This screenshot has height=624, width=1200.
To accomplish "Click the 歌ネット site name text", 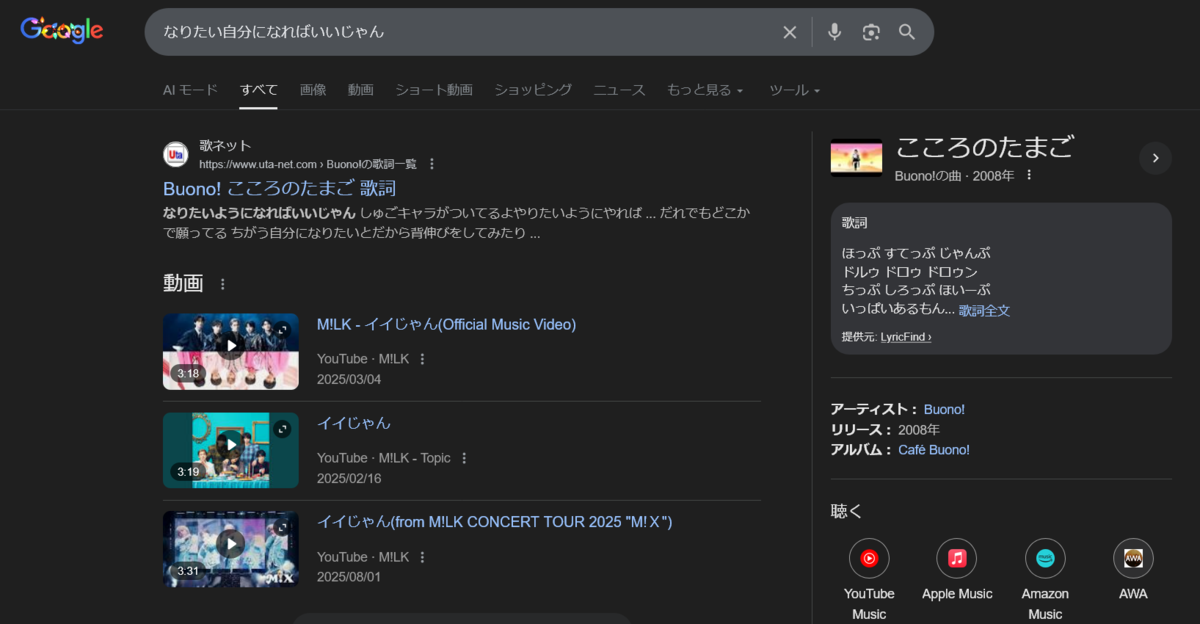I will click(225, 146).
